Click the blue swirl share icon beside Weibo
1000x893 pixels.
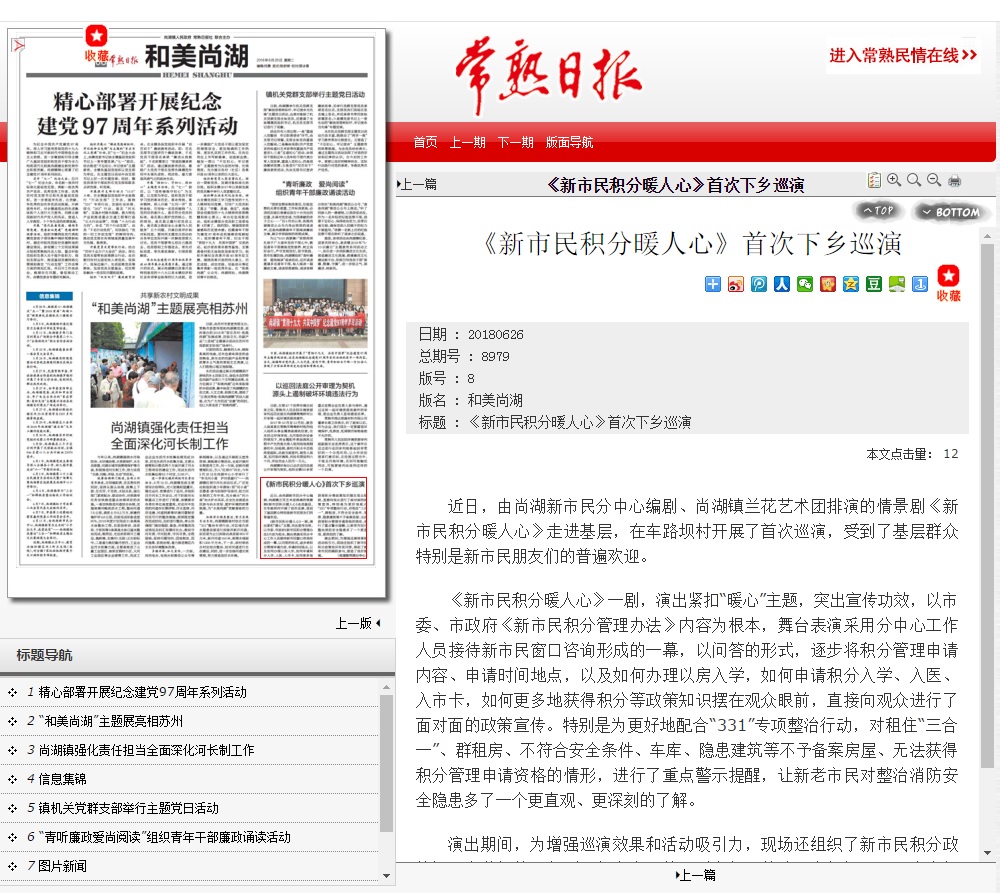(758, 284)
